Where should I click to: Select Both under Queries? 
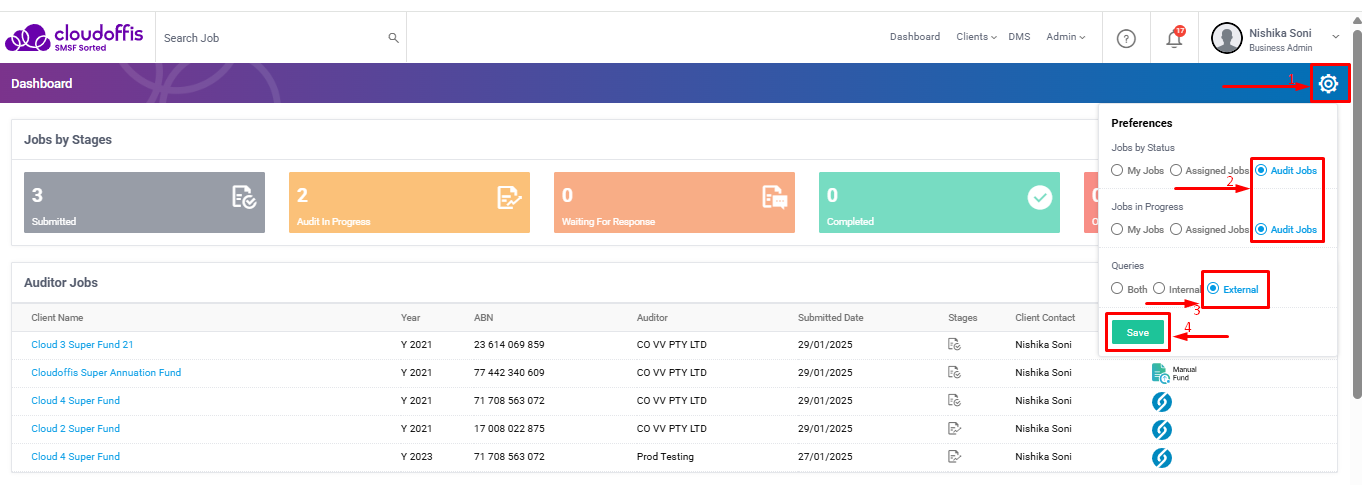point(1117,289)
